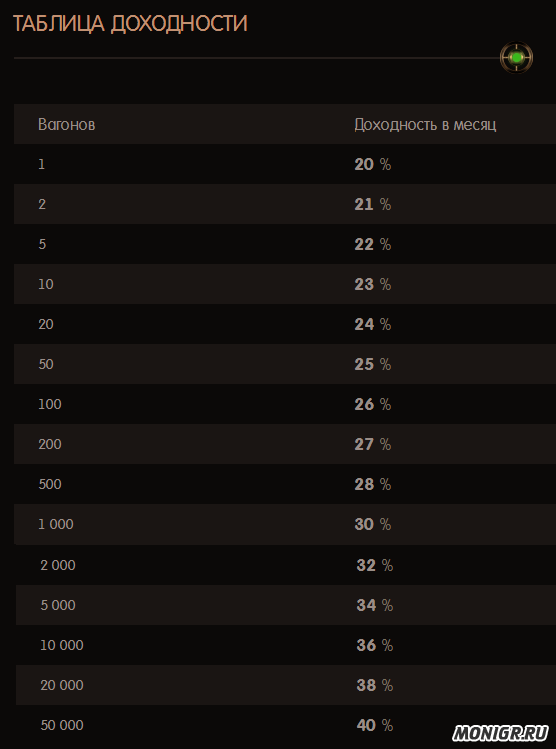This screenshot has width=556, height=749.
Task: Select the 100 wagons row
Action: pos(285,404)
